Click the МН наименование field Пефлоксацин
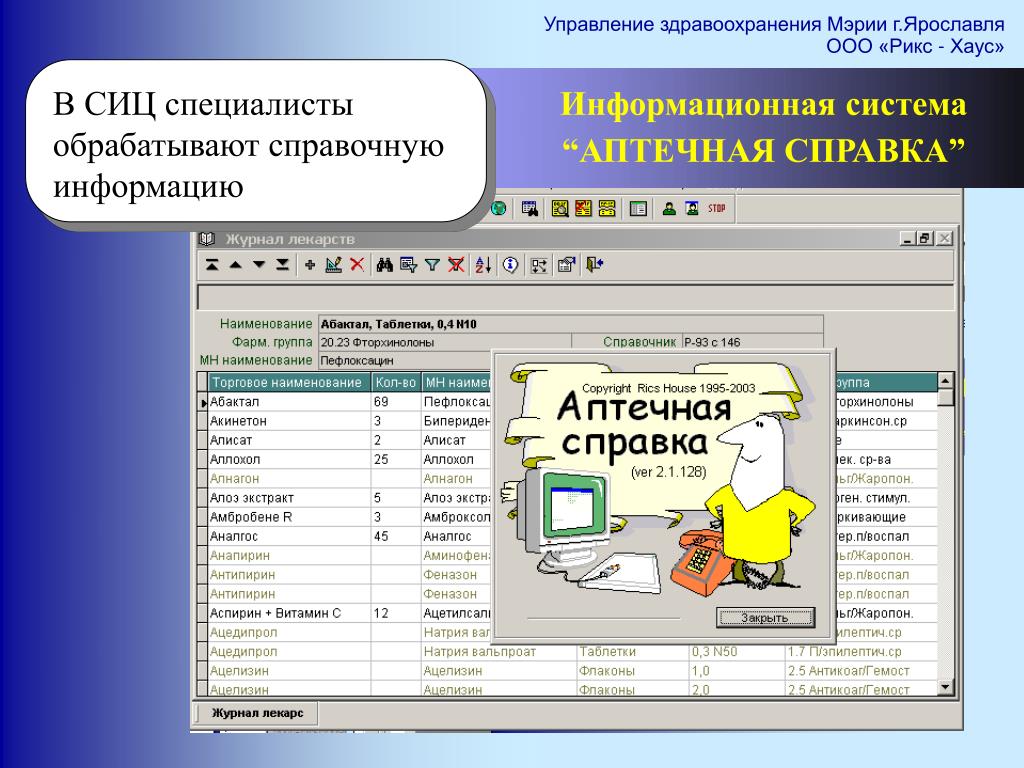This screenshot has height=768, width=1024. coord(405,360)
